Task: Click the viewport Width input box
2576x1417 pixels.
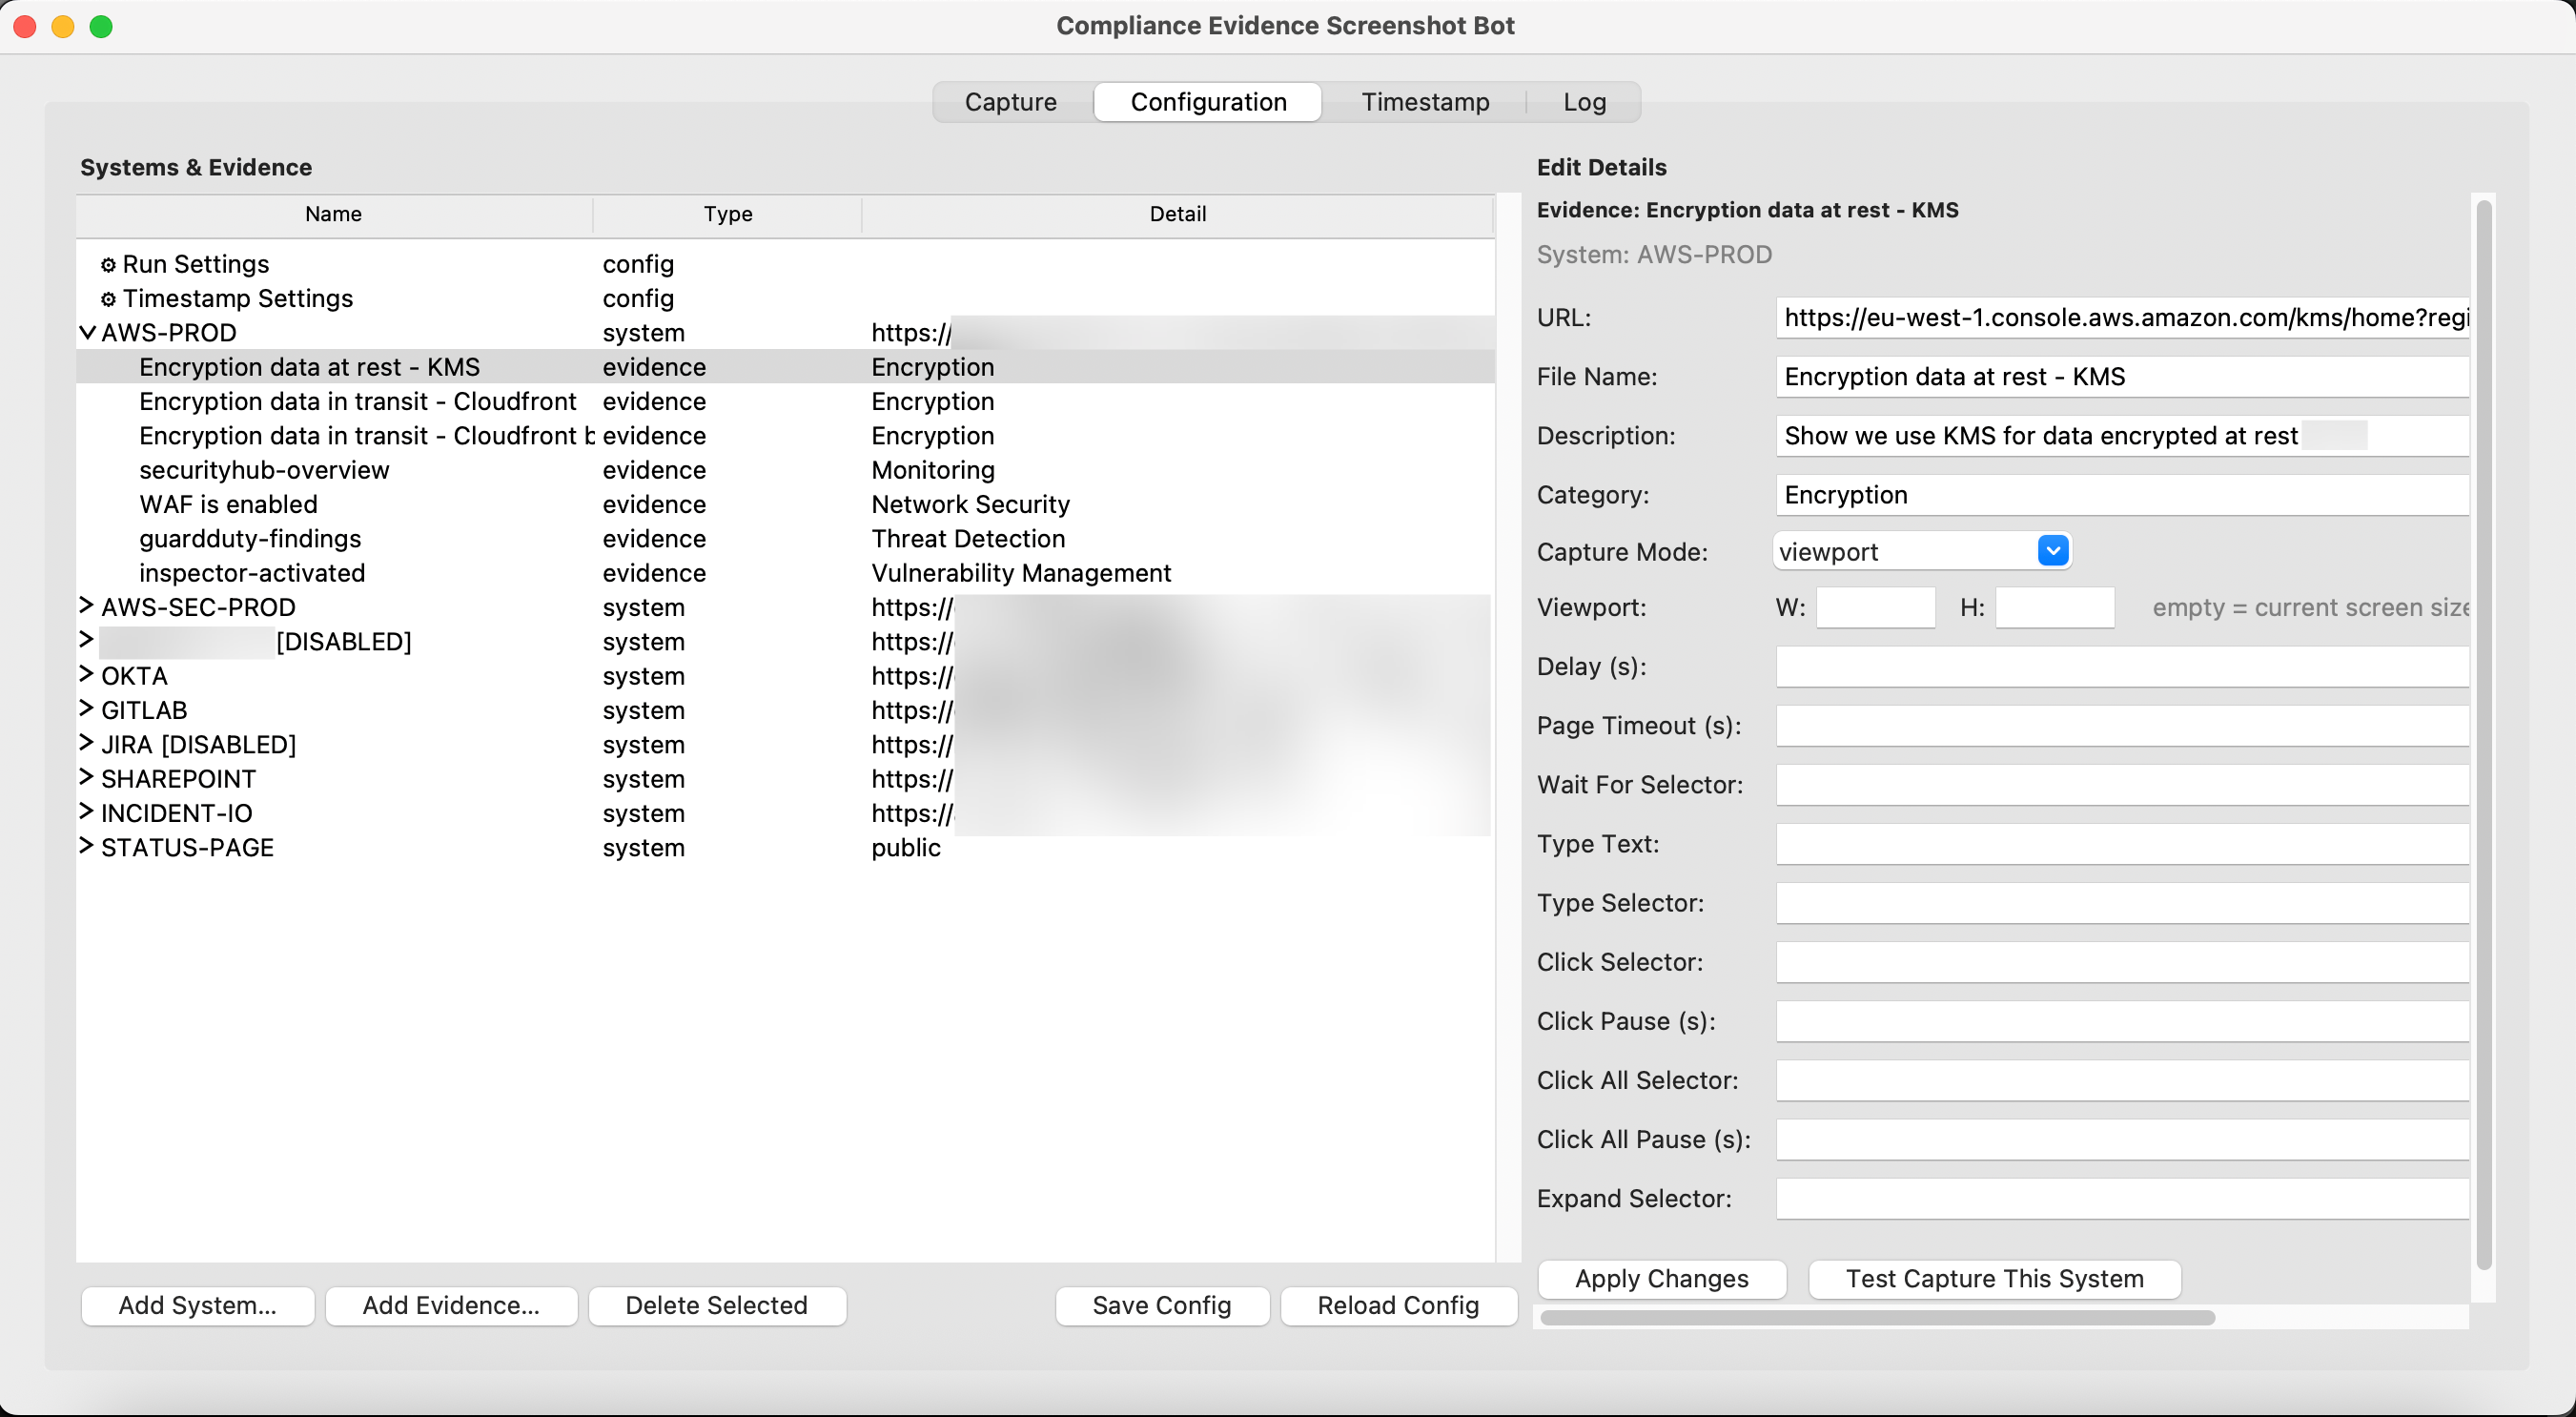Action: (x=1874, y=607)
